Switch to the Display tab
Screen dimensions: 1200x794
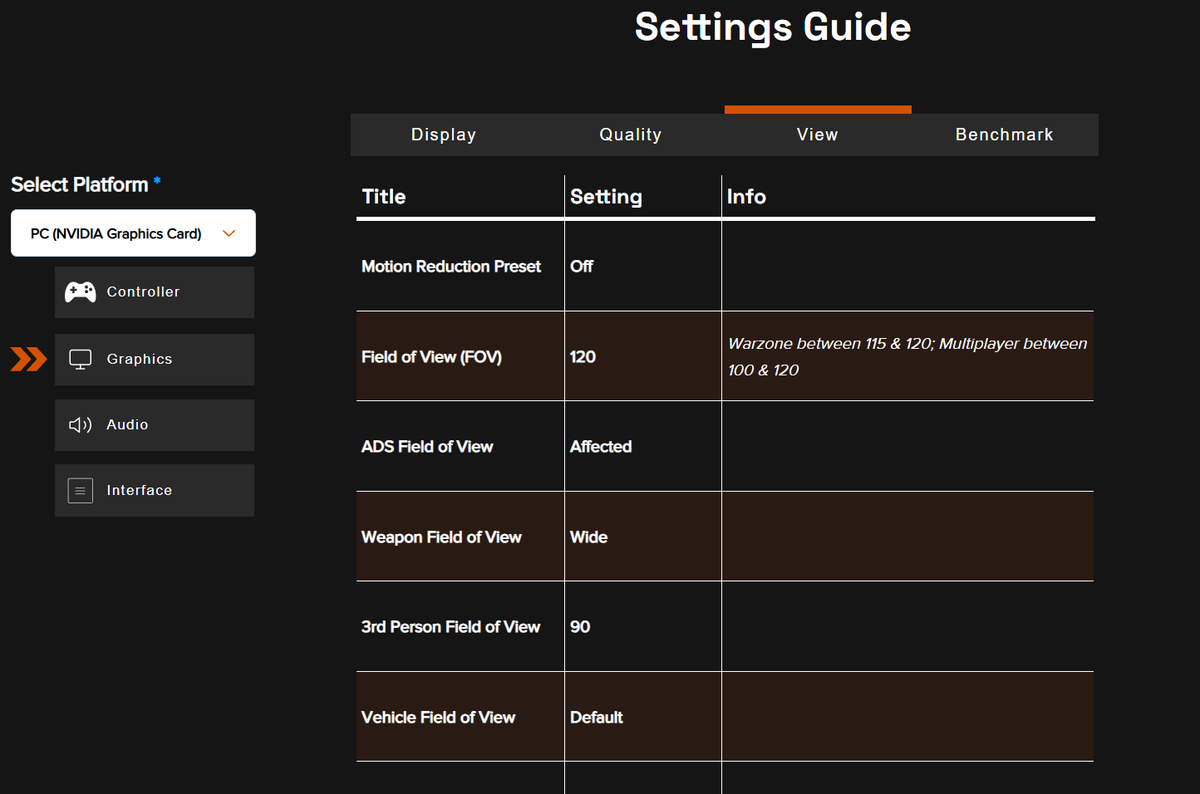click(x=443, y=134)
